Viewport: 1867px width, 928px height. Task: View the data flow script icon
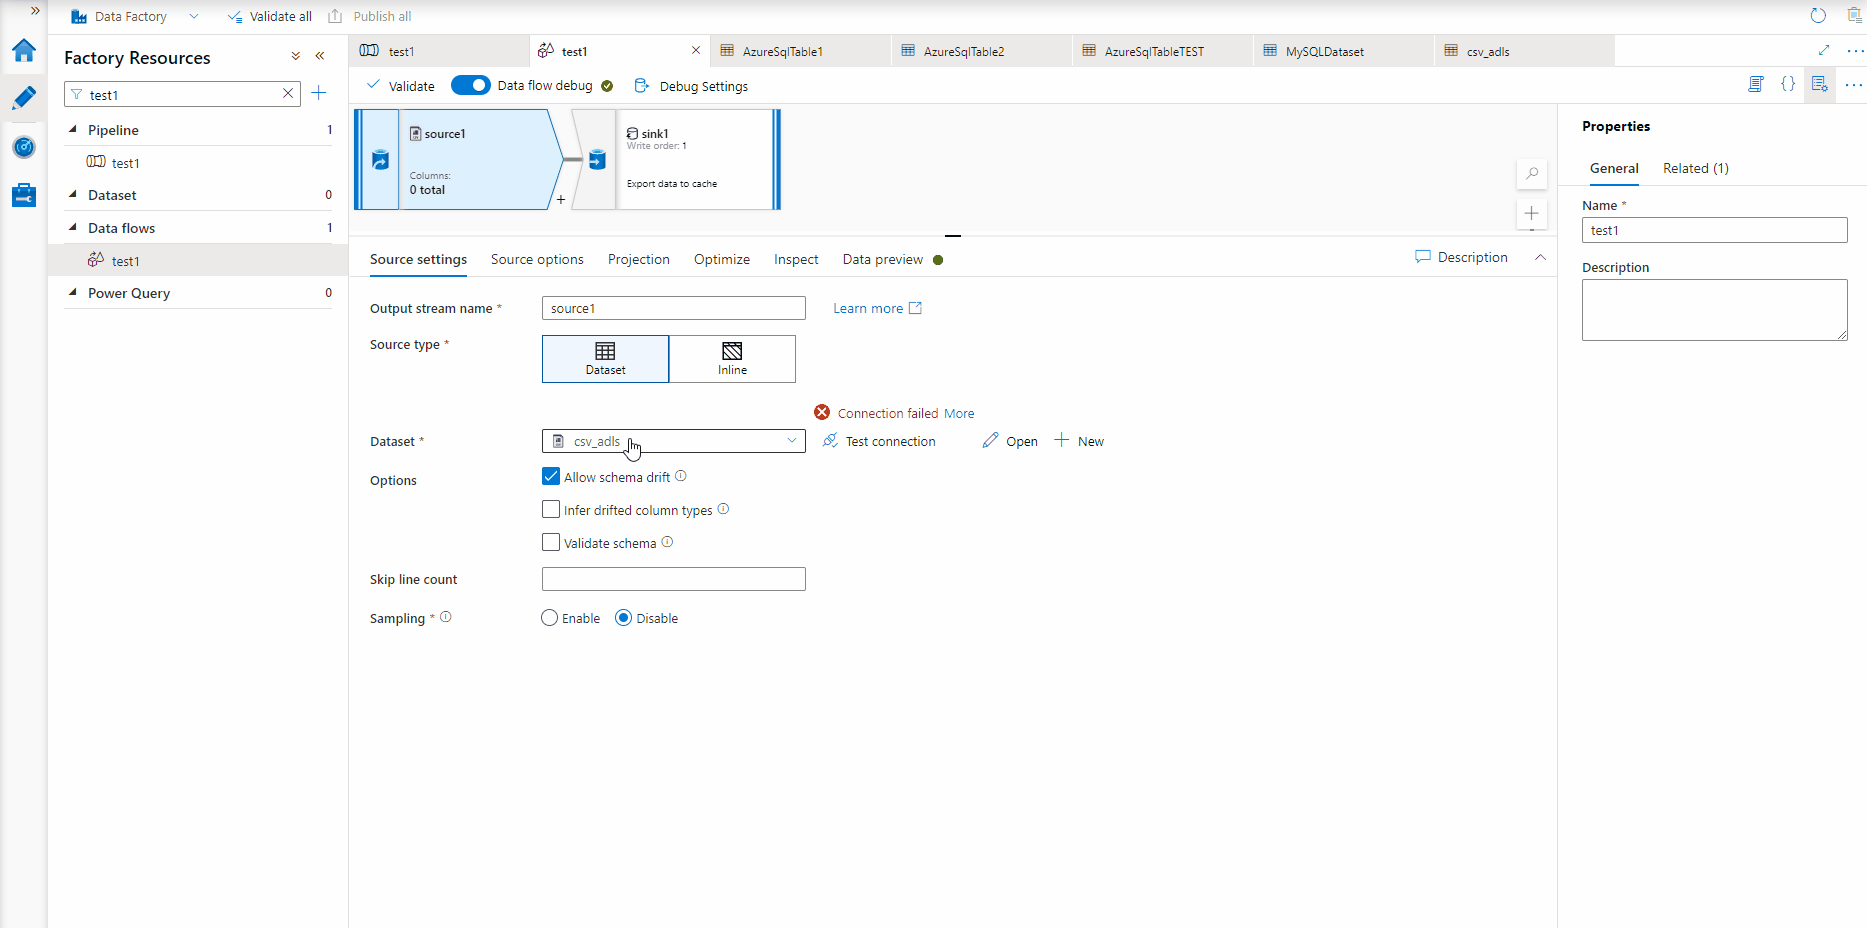1756,84
